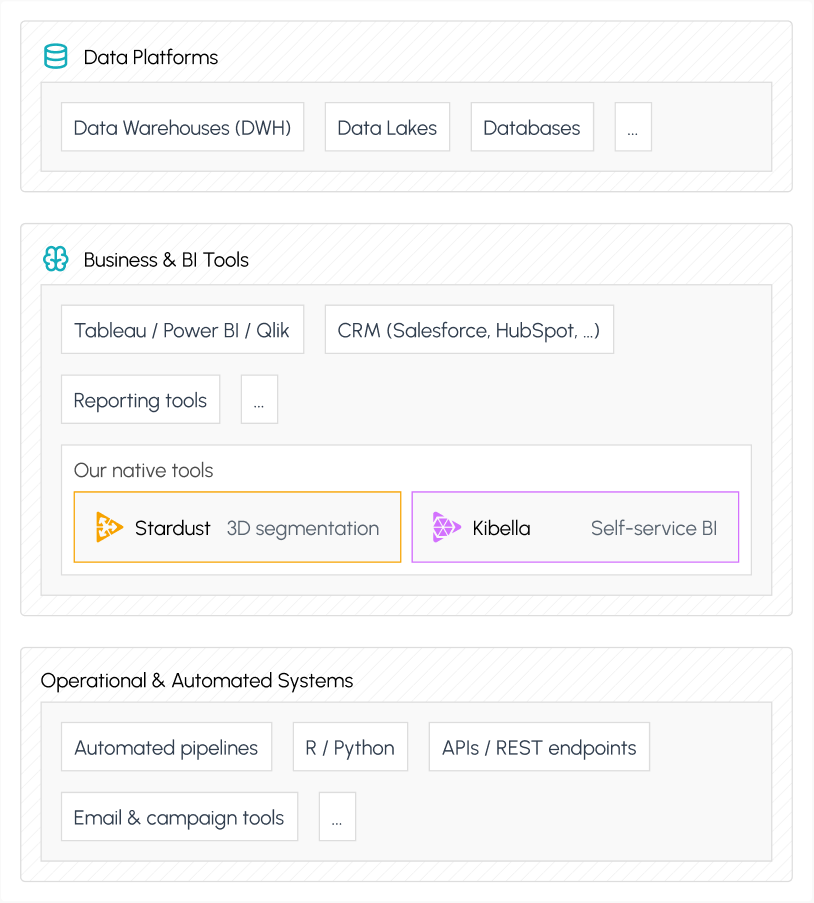814x903 pixels.
Task: Click the Data Platforms database icon
Action: [x=56, y=56]
